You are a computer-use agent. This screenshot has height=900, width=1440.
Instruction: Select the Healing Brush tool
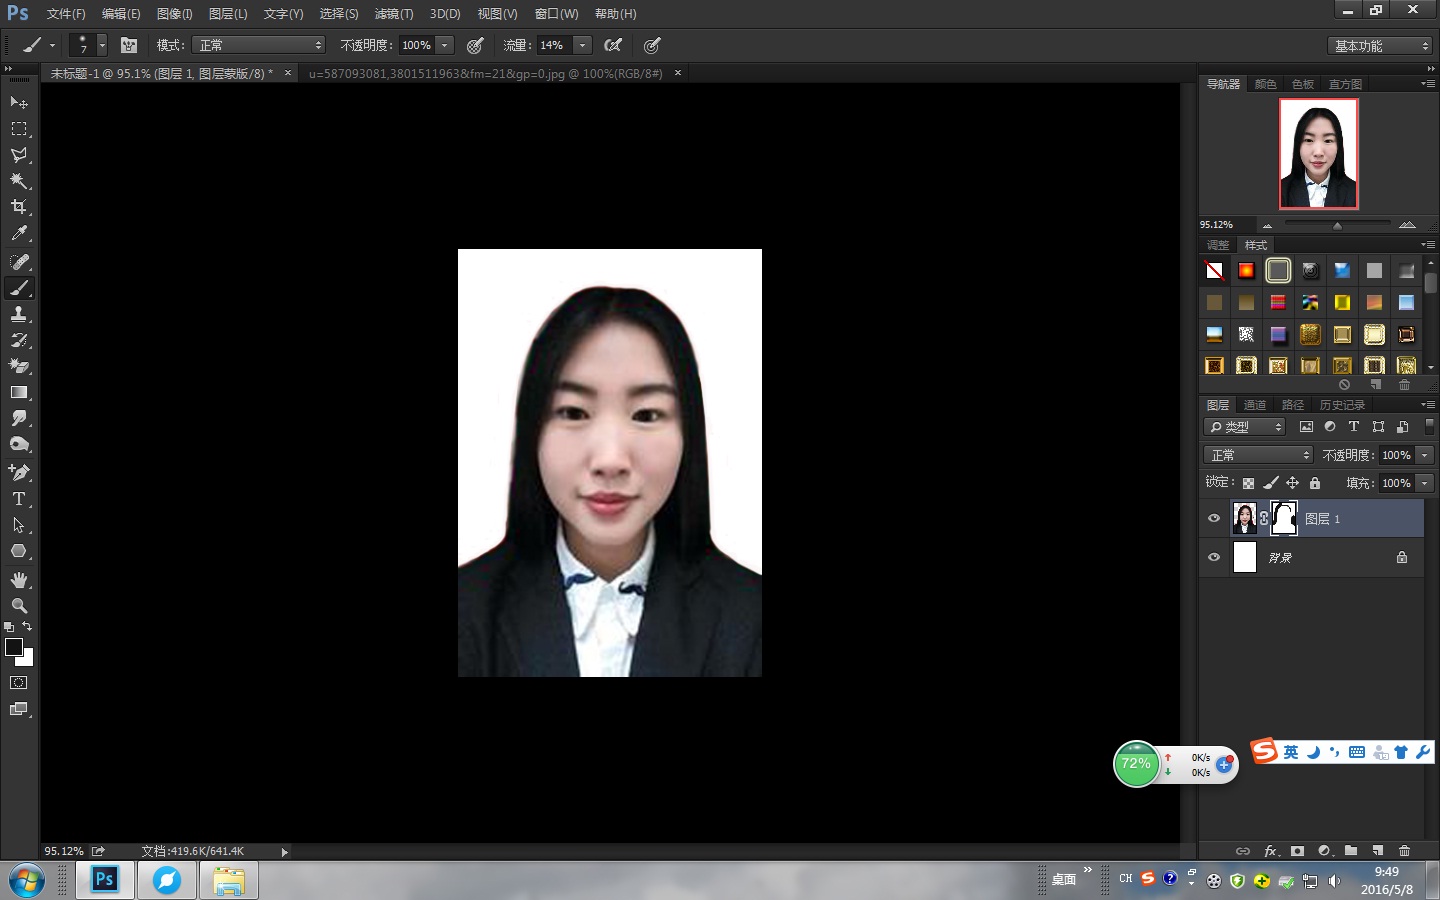pyautogui.click(x=19, y=262)
